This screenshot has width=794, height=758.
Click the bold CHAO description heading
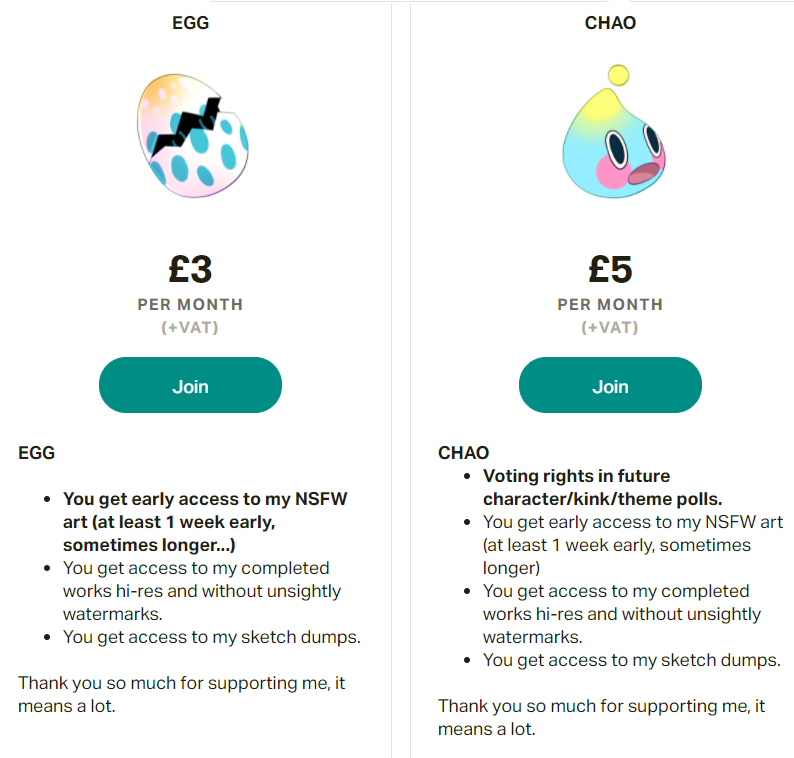tap(463, 452)
